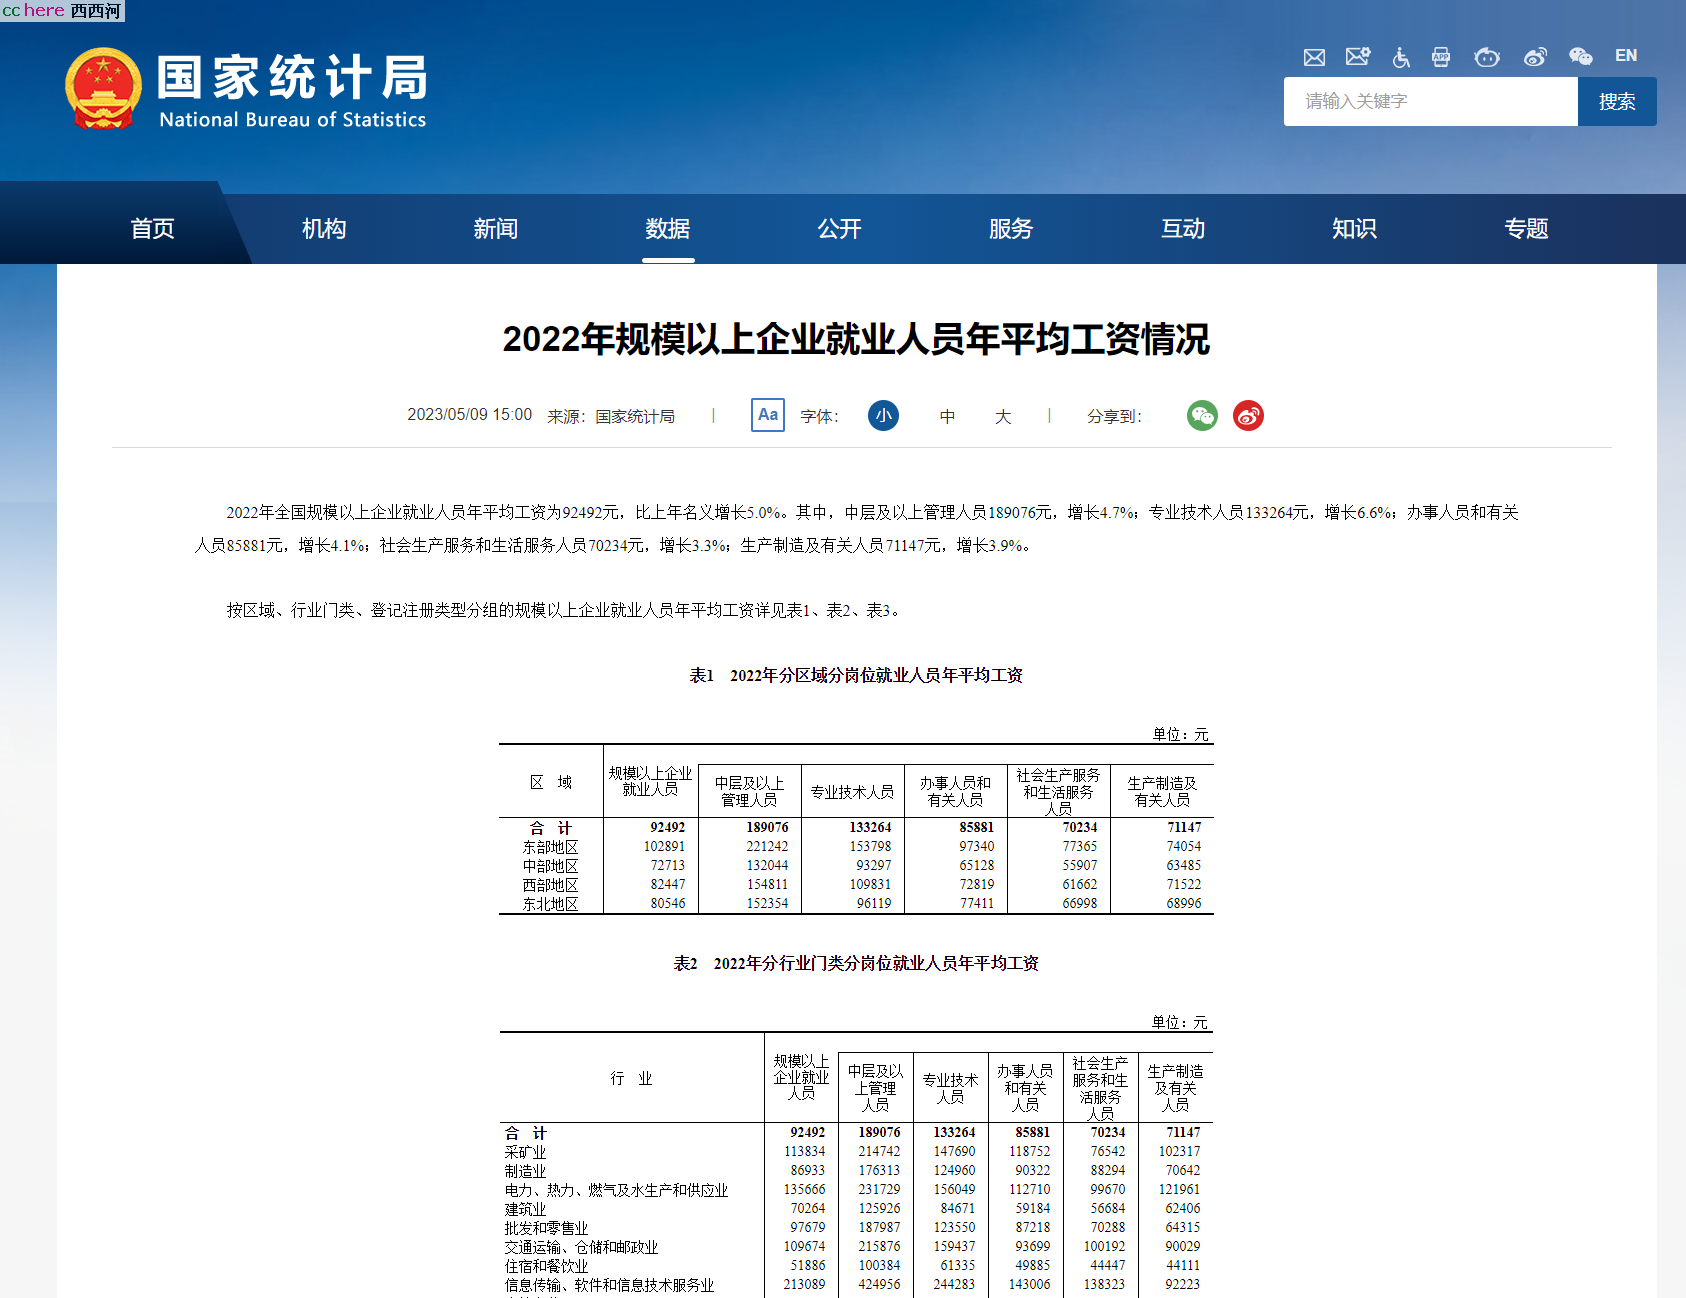1686x1298 pixels.
Task: Click source text 来源：国家统计局
Action: pos(611,416)
